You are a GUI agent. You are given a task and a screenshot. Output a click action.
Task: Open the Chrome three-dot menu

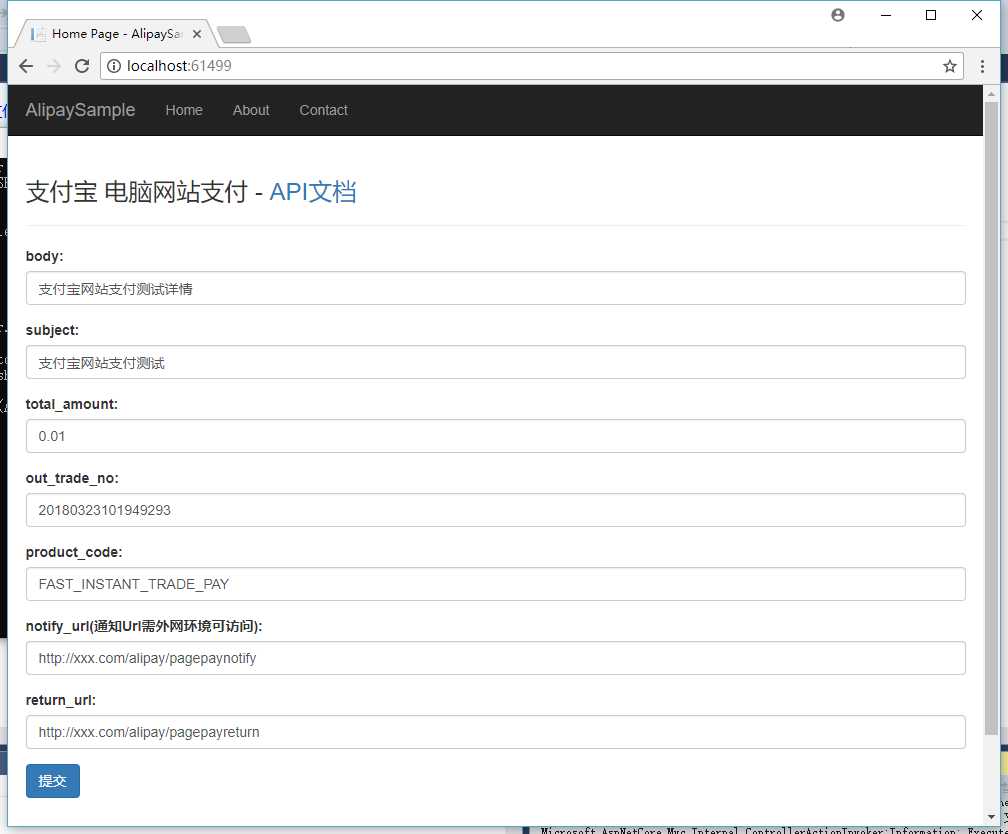click(982, 66)
